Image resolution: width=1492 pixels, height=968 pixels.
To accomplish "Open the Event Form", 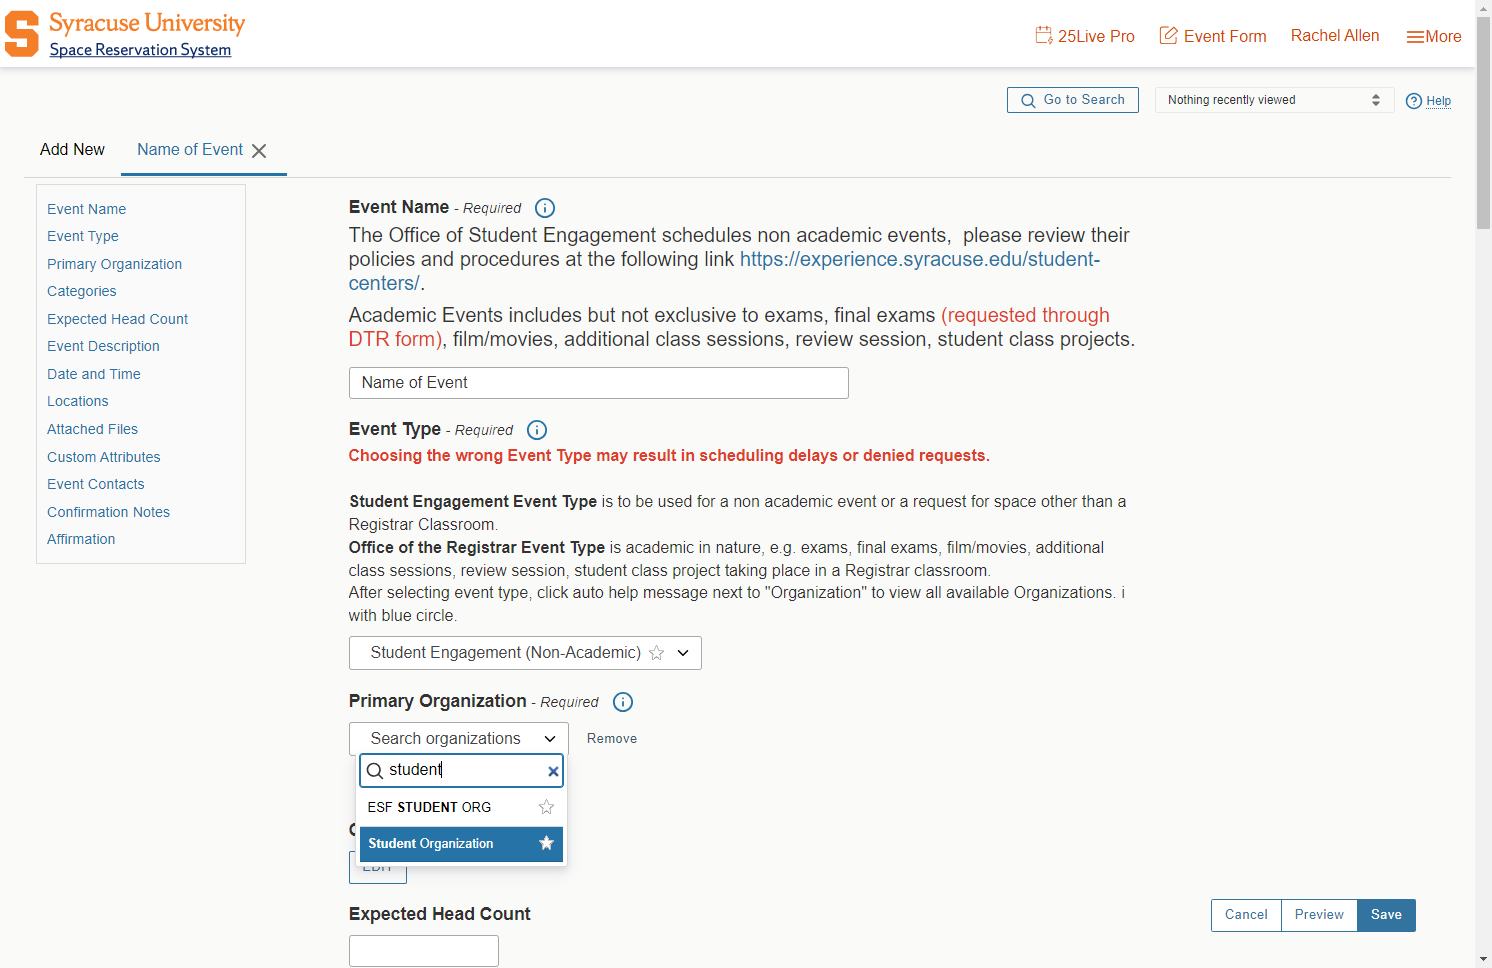I will [x=1213, y=36].
